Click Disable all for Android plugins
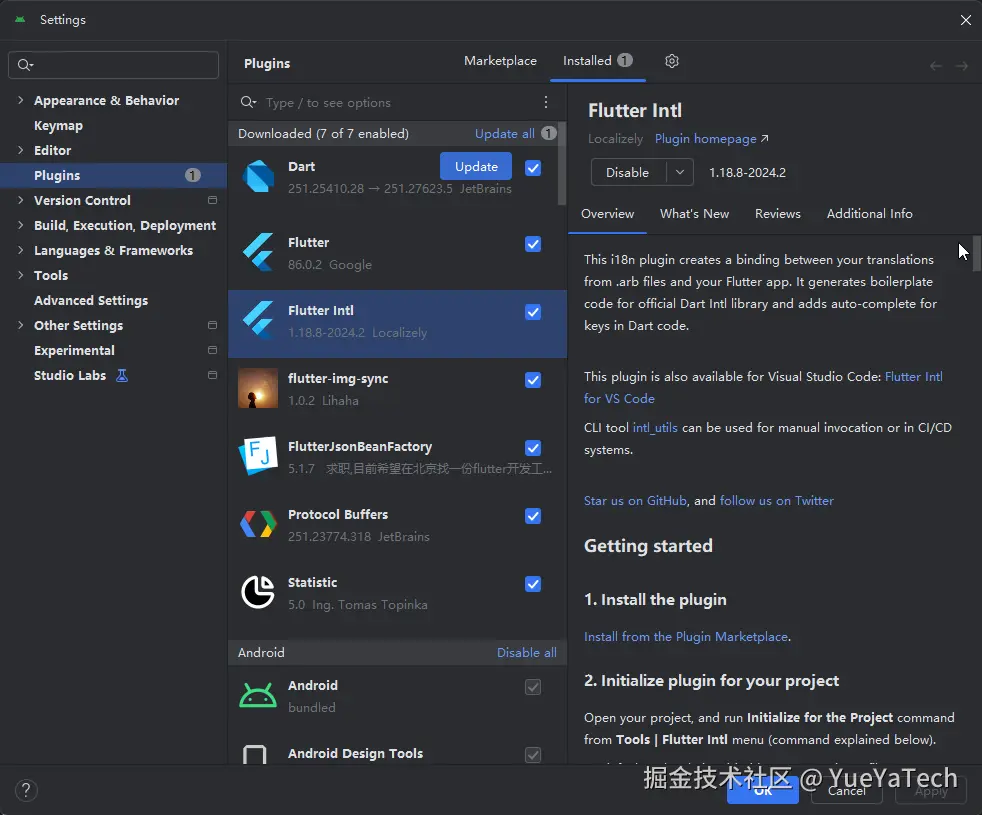Viewport: 982px width, 815px height. point(527,653)
